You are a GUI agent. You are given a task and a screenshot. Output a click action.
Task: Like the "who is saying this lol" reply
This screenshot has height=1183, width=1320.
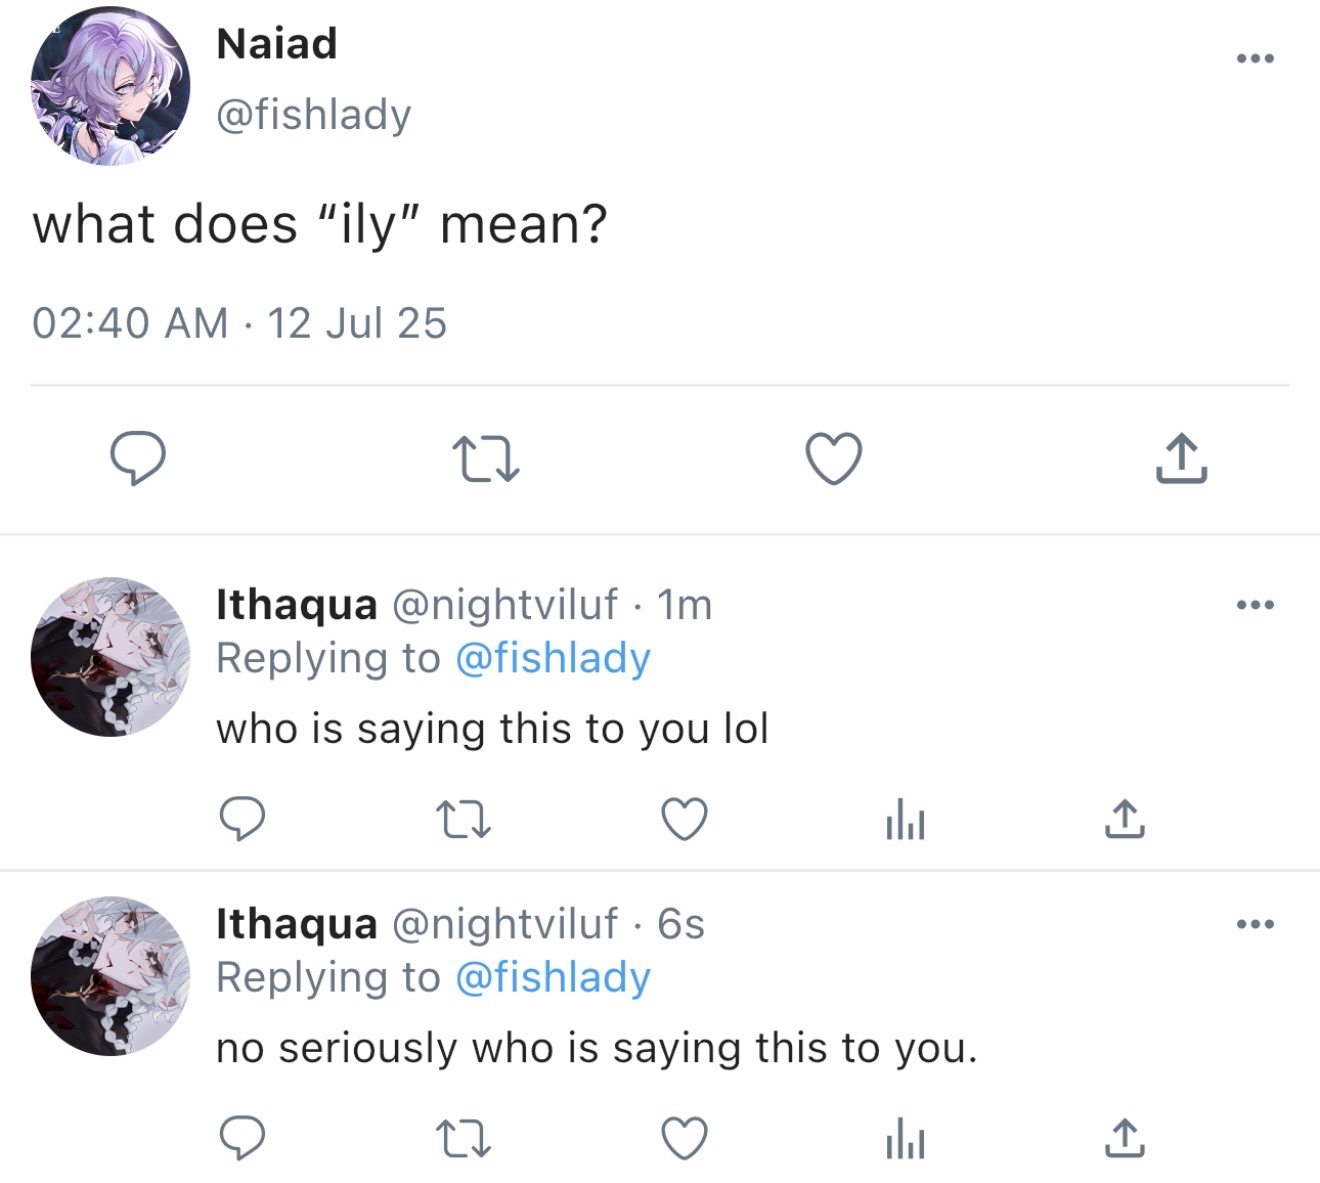click(685, 819)
